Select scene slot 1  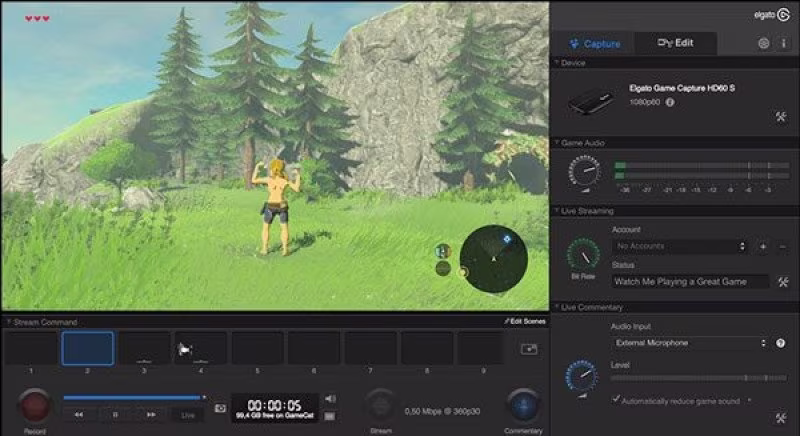pos(31,348)
